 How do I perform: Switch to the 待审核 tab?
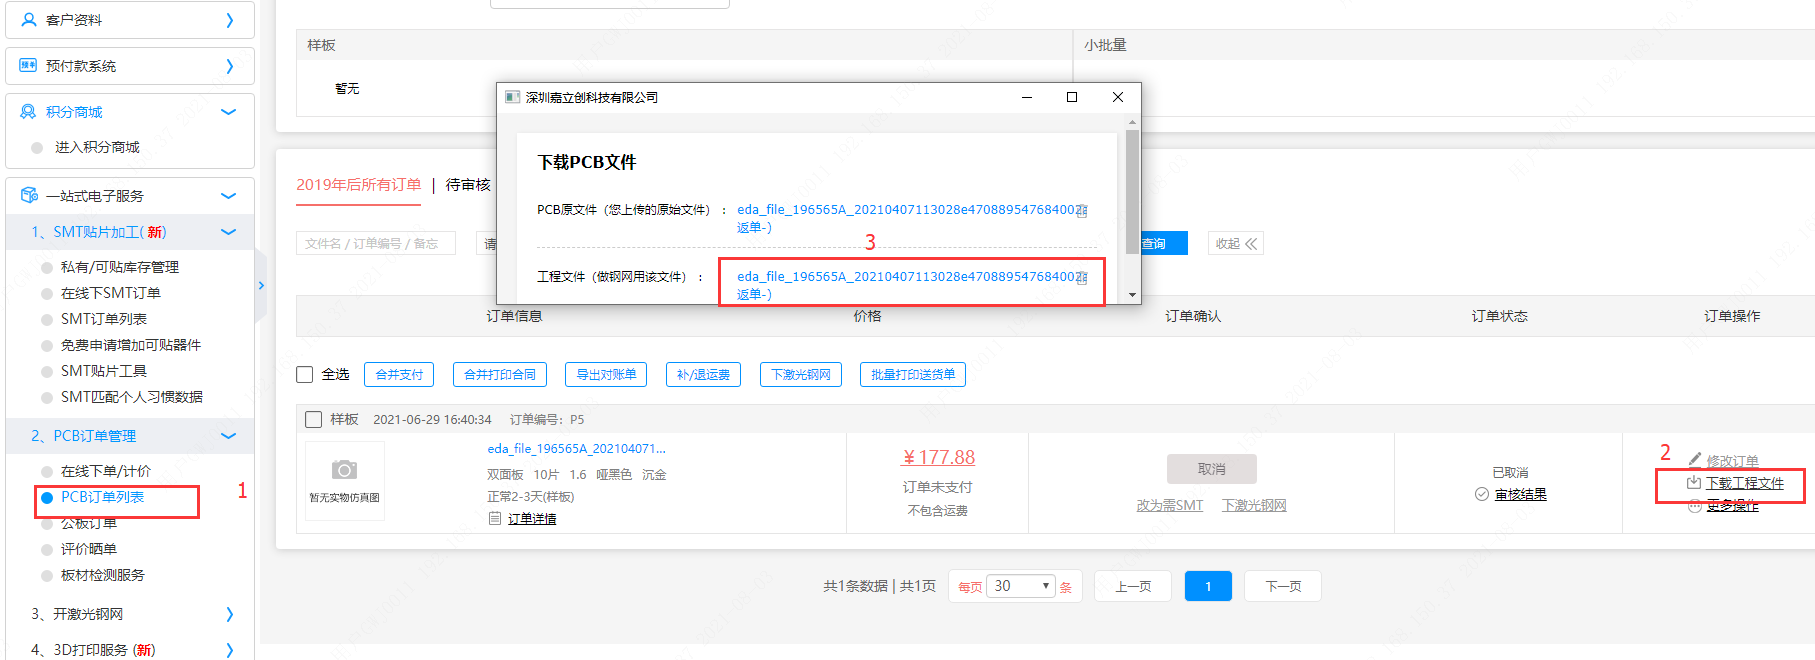[x=468, y=185]
